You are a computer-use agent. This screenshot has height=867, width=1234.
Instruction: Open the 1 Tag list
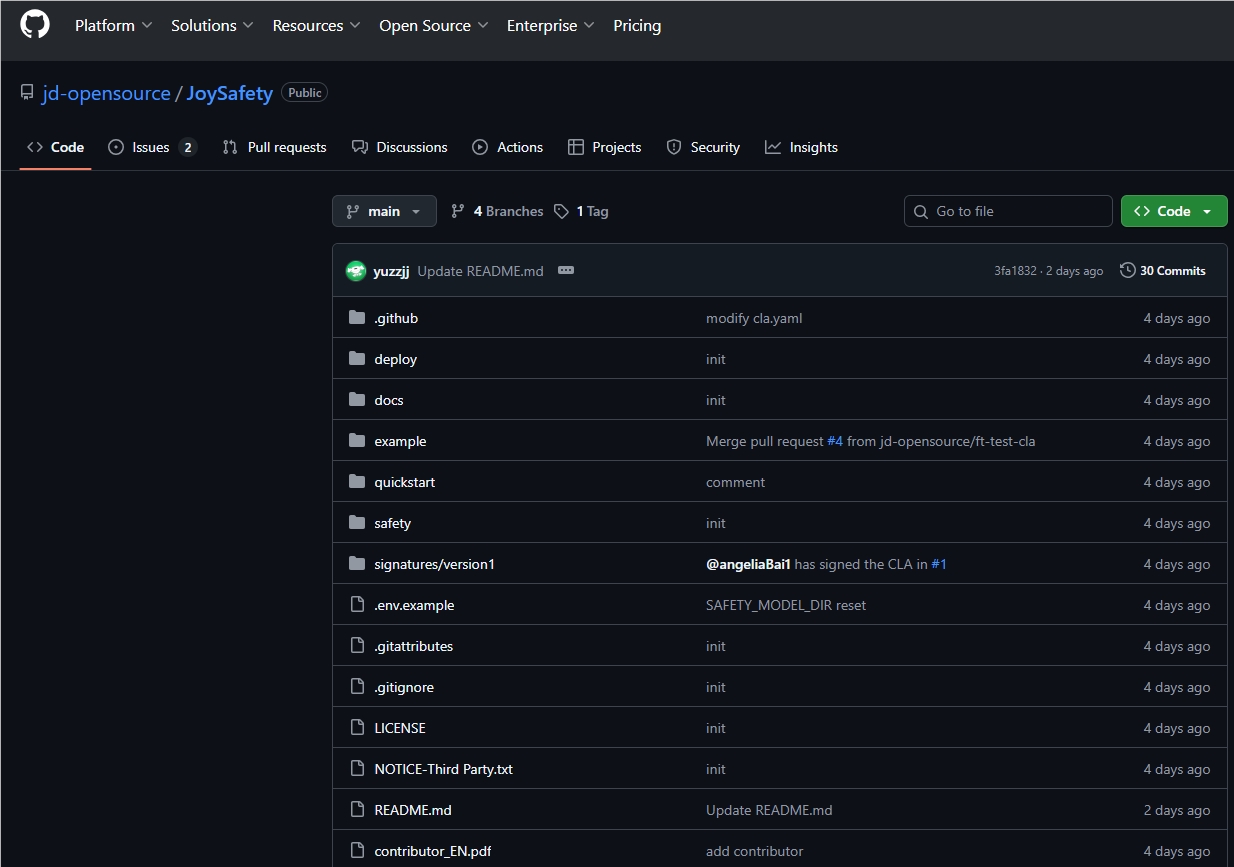point(581,211)
